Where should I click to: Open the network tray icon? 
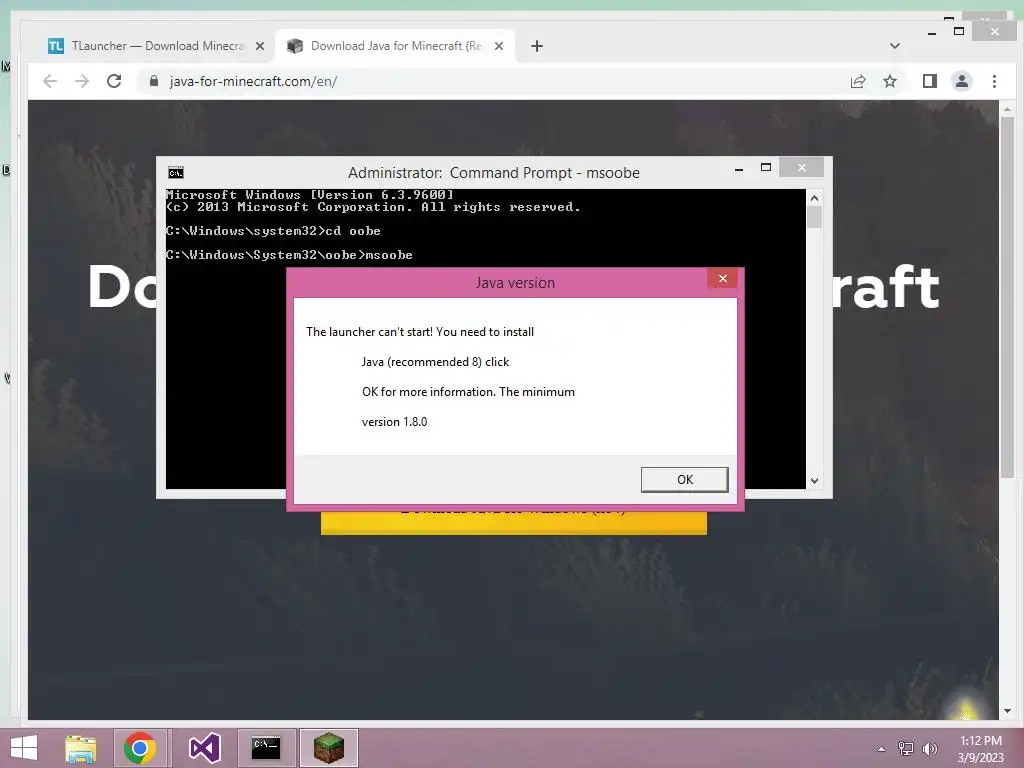pos(906,748)
